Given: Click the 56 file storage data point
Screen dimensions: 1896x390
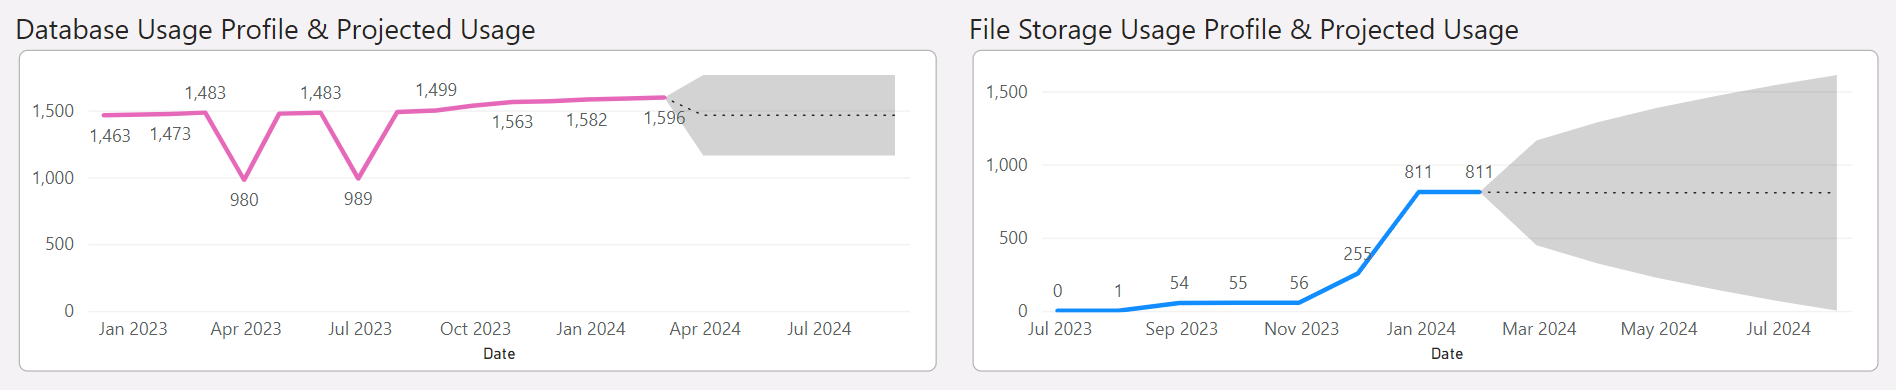Looking at the screenshot, I should (x=1299, y=302).
